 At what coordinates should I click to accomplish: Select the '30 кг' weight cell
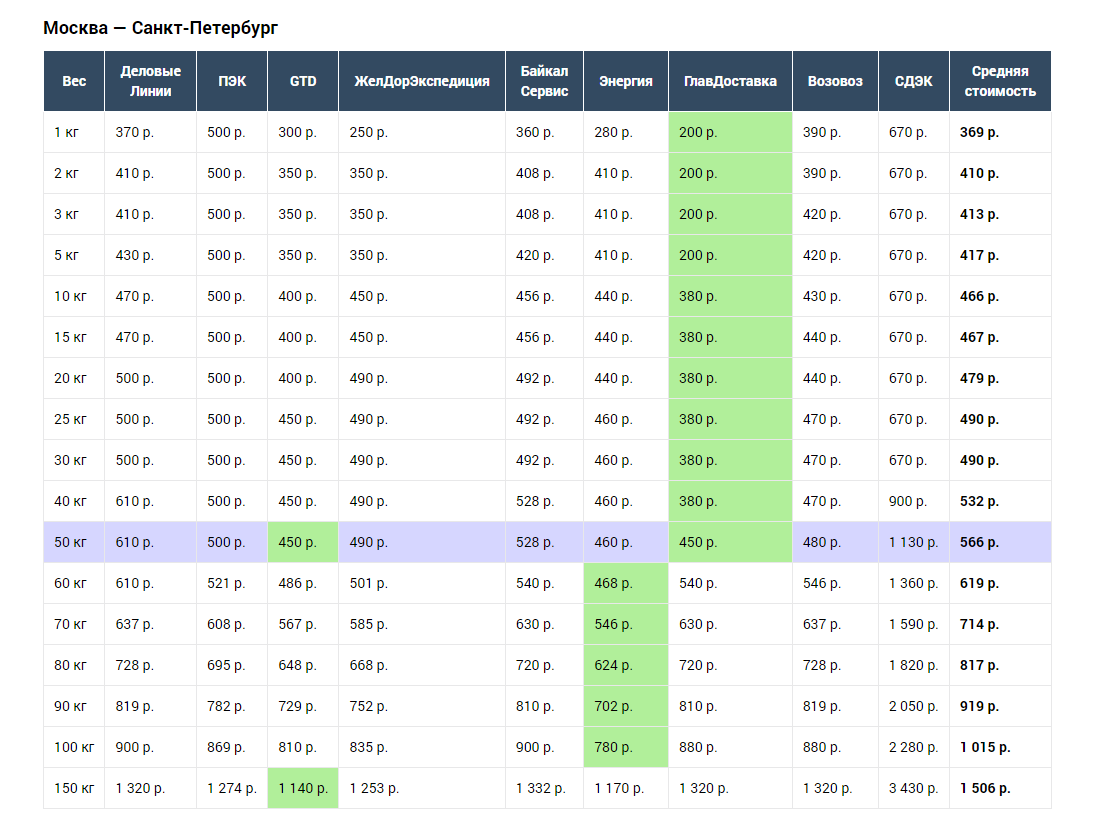74,460
